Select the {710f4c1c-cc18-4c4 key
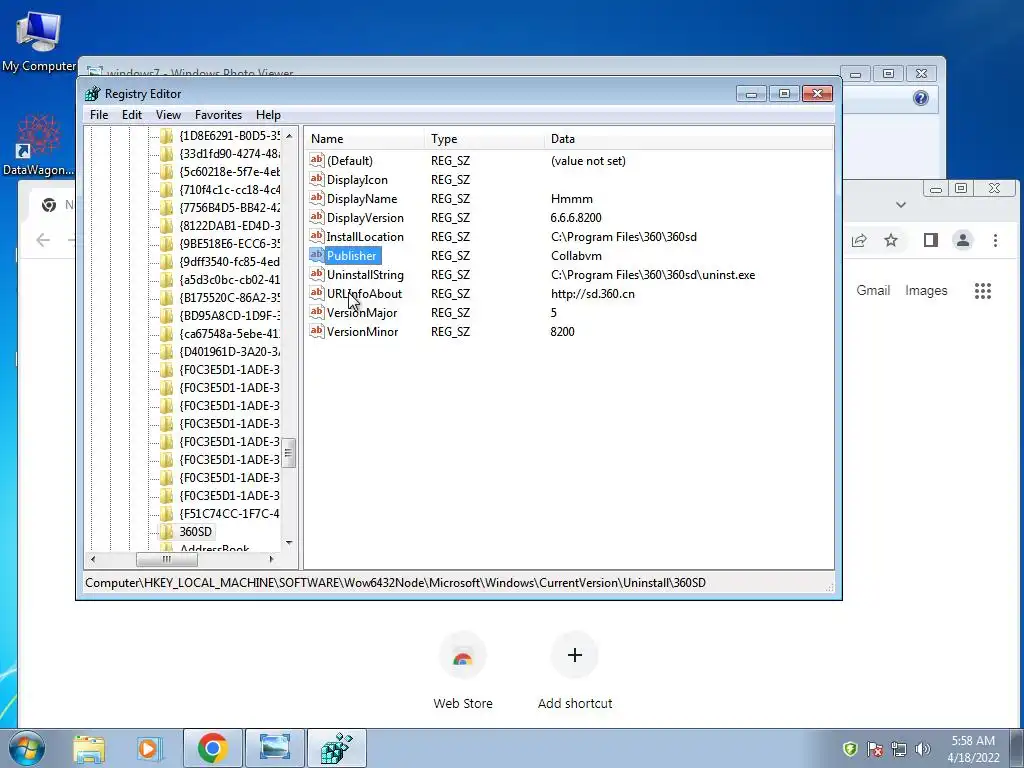This screenshot has height=768, width=1024. coord(229,190)
